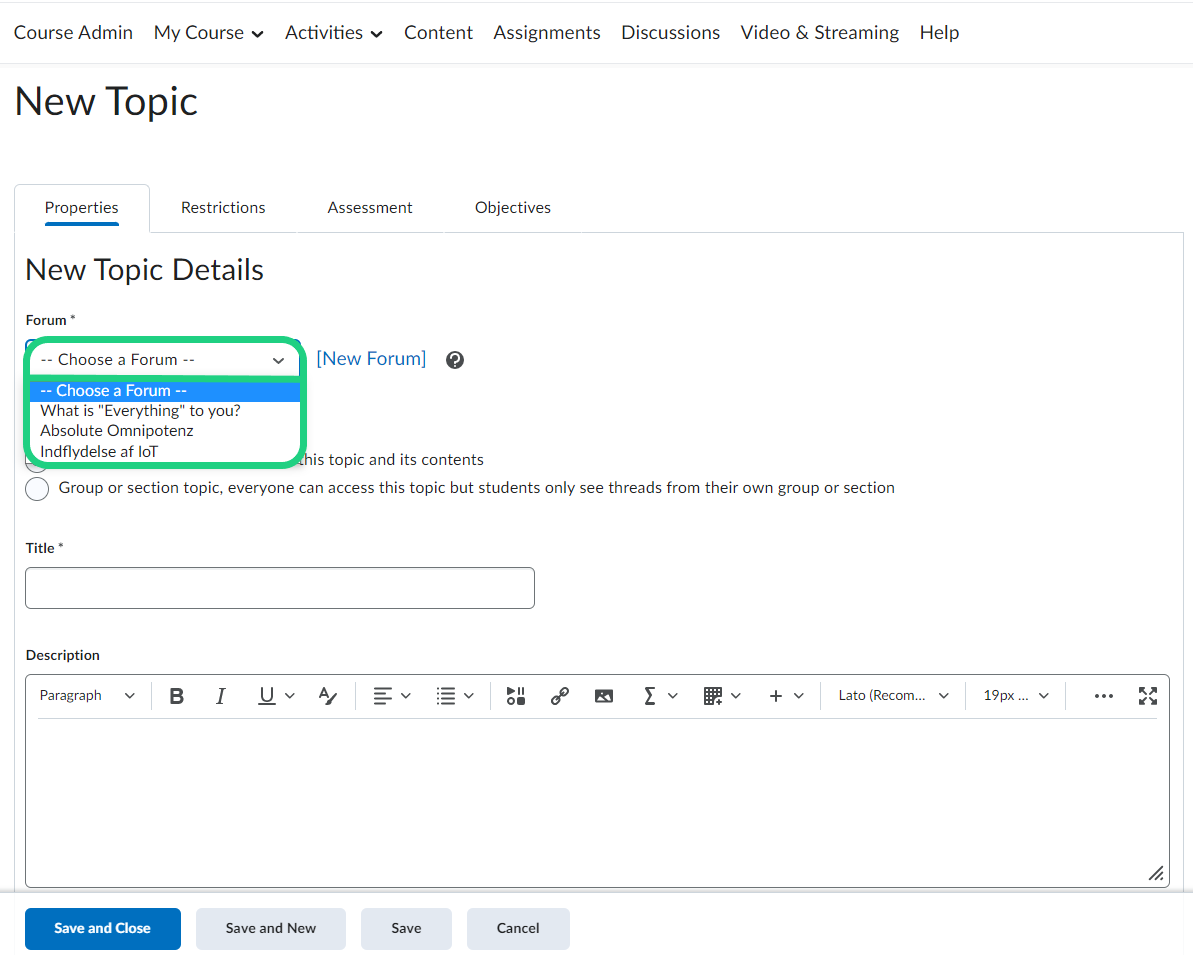Click the help icon beside New Forum
Image resolution: width=1193 pixels, height=955 pixels.
coord(455,360)
